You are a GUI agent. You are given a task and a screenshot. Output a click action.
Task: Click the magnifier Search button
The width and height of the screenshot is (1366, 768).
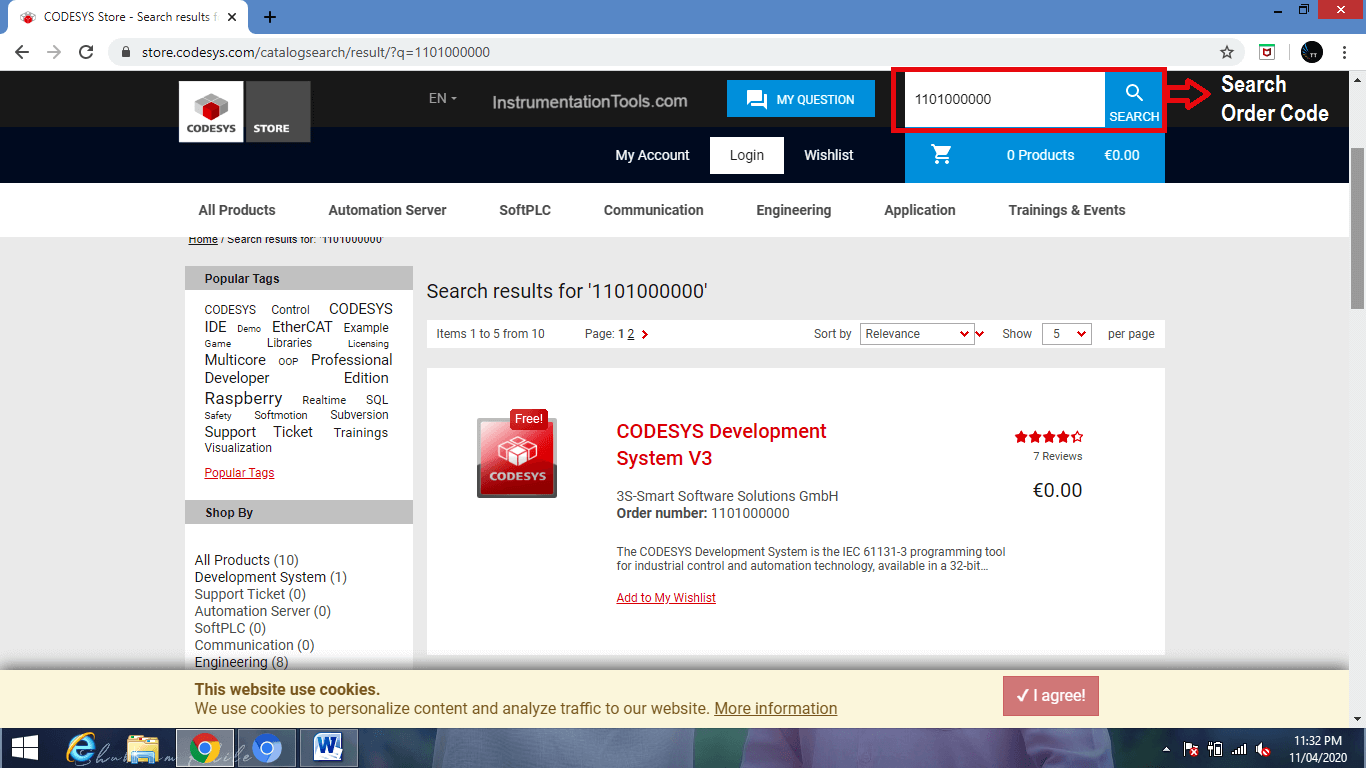pyautogui.click(x=1134, y=100)
